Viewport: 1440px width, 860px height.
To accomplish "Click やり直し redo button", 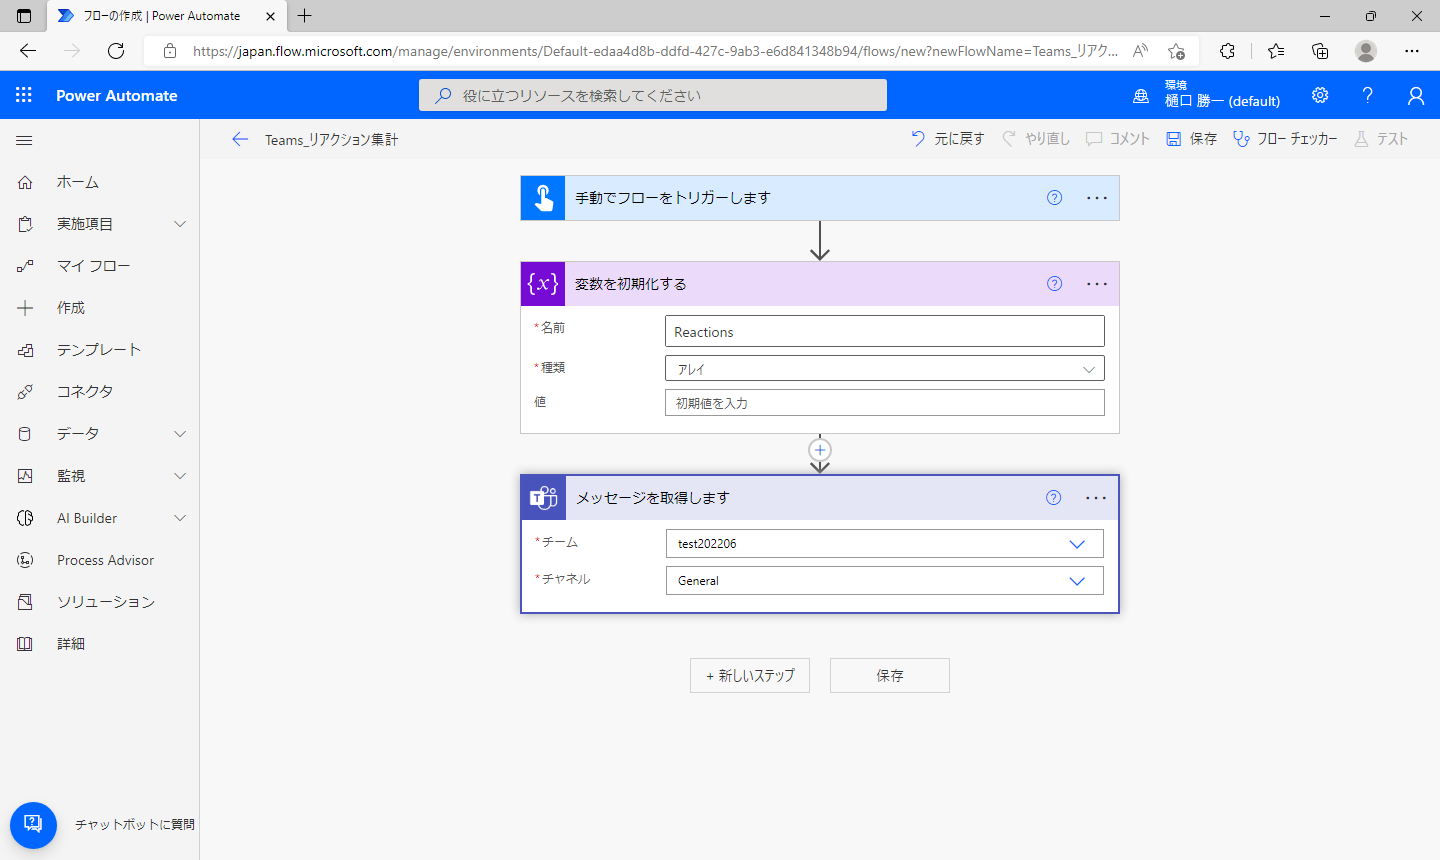I will (x=1036, y=139).
